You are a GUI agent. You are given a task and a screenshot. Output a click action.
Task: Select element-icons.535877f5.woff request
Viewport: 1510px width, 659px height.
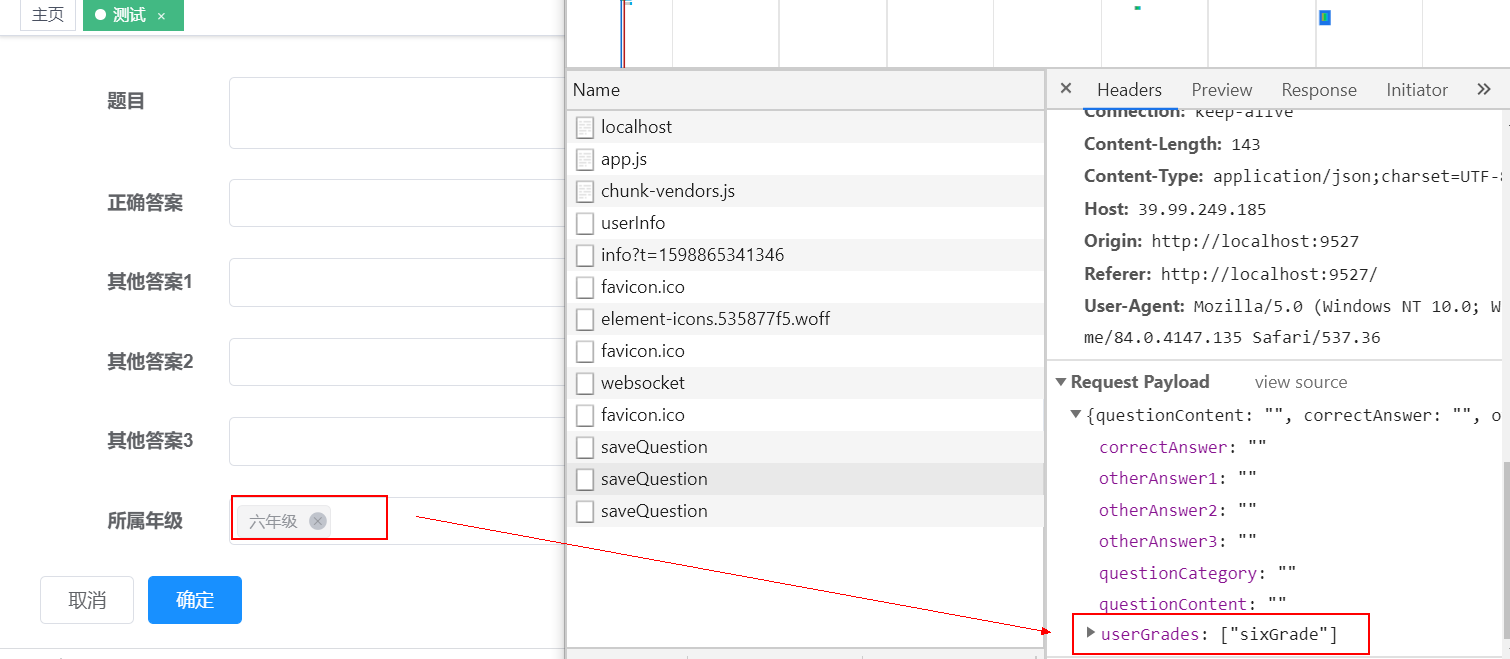806,319
